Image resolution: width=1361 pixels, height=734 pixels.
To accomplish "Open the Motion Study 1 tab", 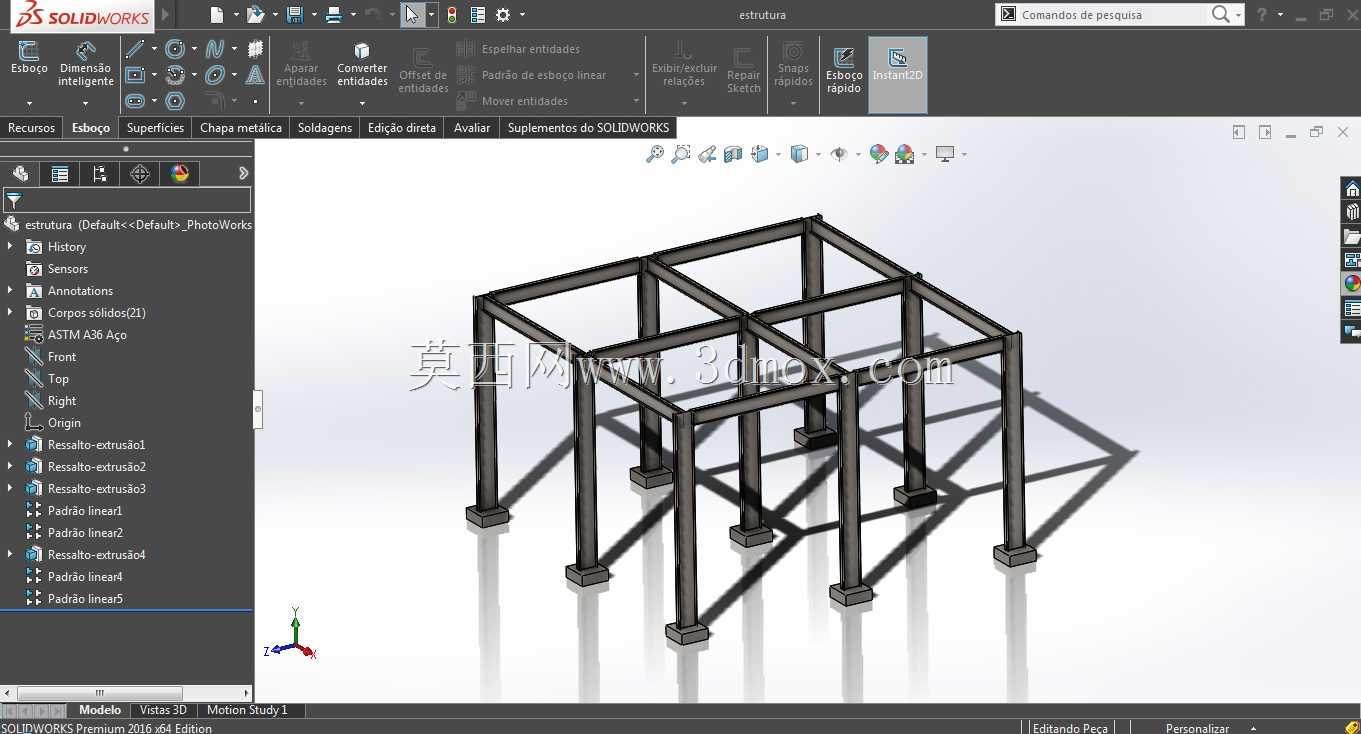I will [247, 710].
